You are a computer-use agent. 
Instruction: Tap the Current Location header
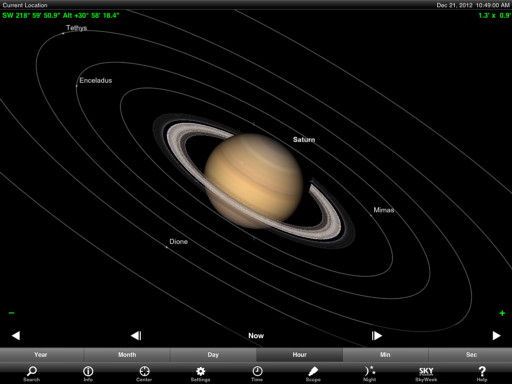[x=25, y=5]
